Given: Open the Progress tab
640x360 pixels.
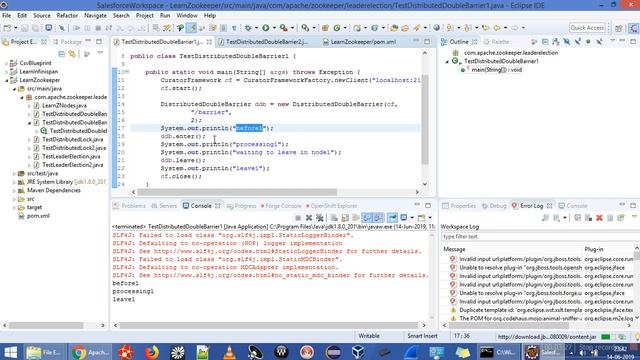Looking at the screenshot, I should coord(242,206).
